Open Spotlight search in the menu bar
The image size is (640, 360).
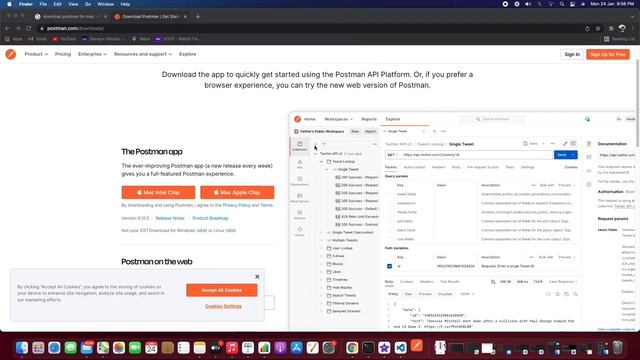pos(562,4)
